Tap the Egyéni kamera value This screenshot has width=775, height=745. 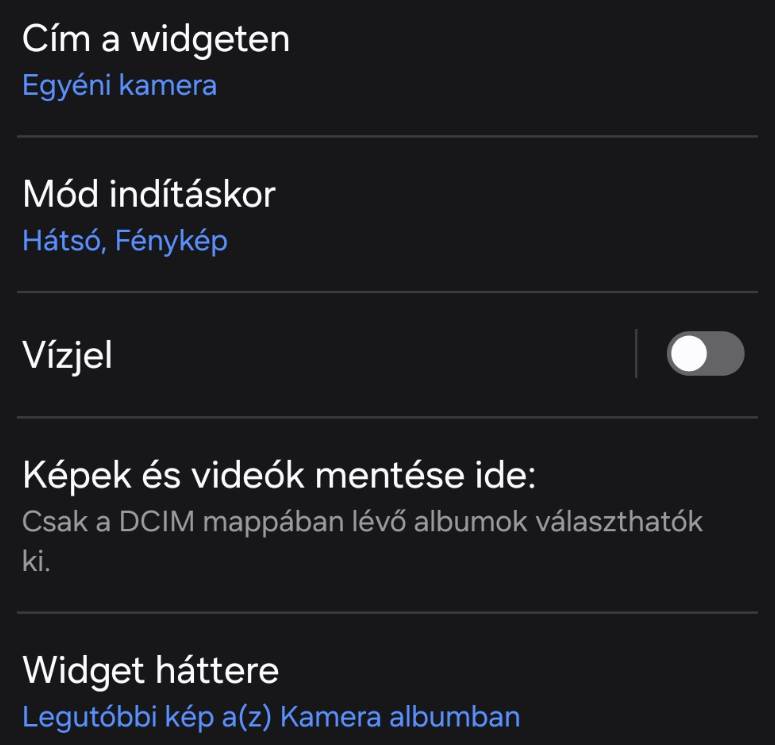[x=120, y=85]
